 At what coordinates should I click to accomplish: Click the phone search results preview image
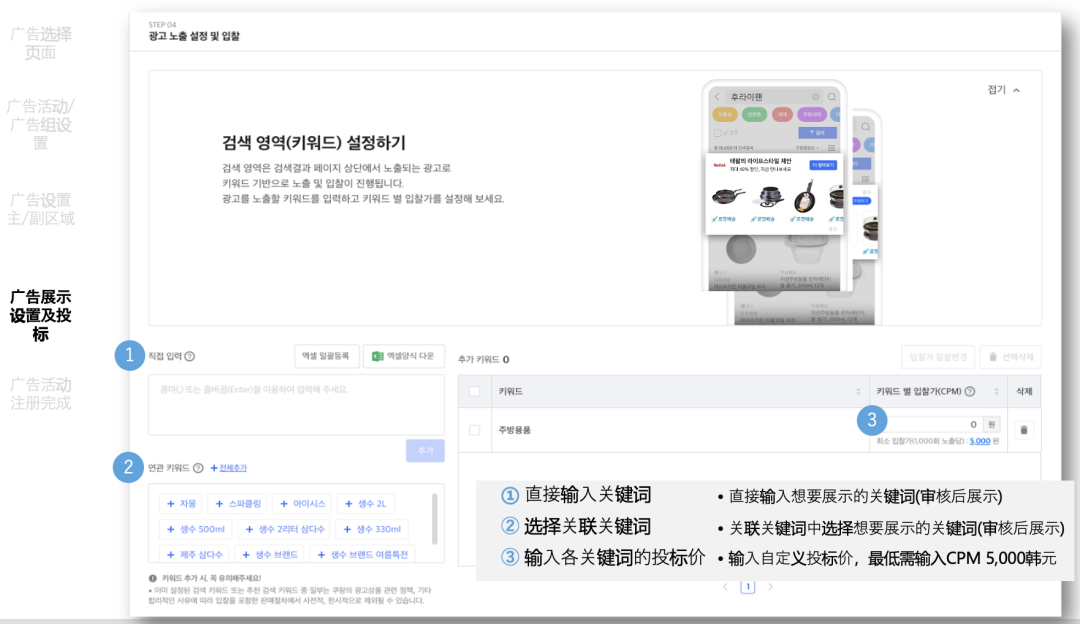coord(791,201)
